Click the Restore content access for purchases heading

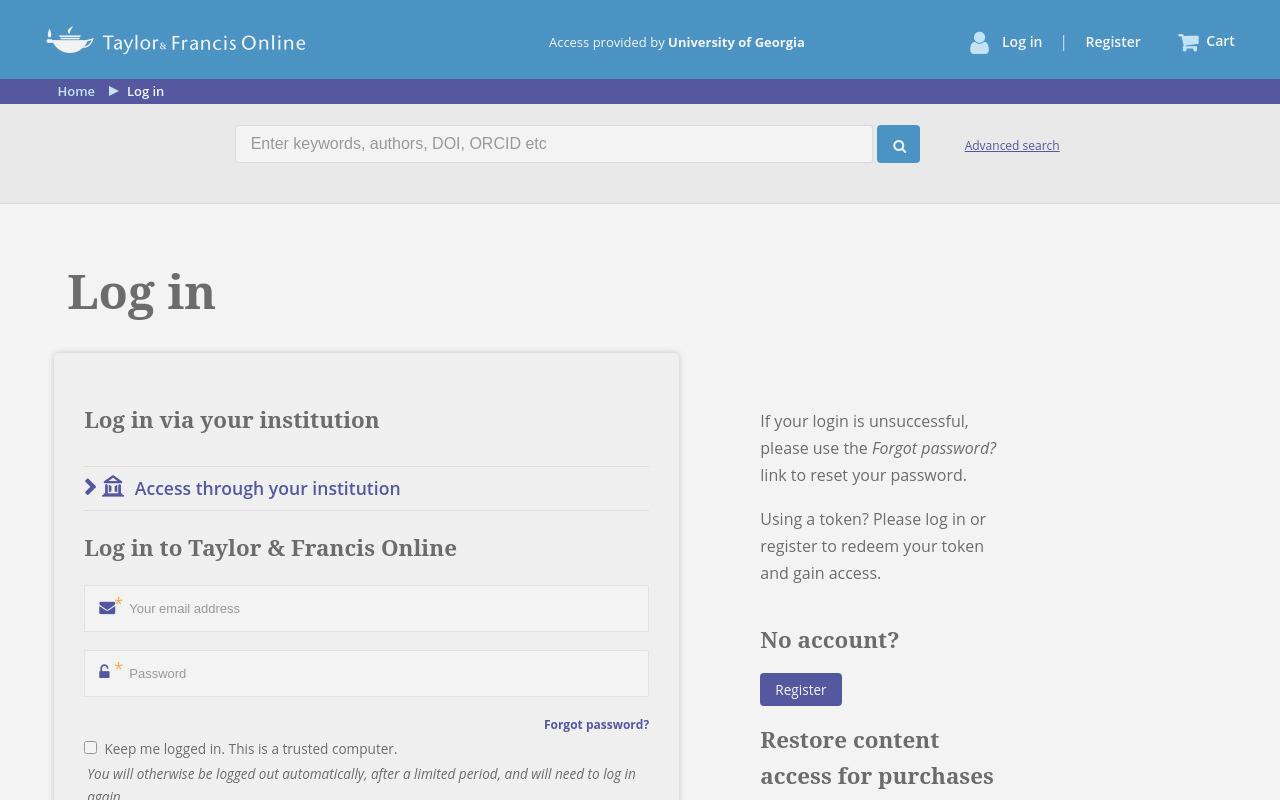click(x=877, y=758)
